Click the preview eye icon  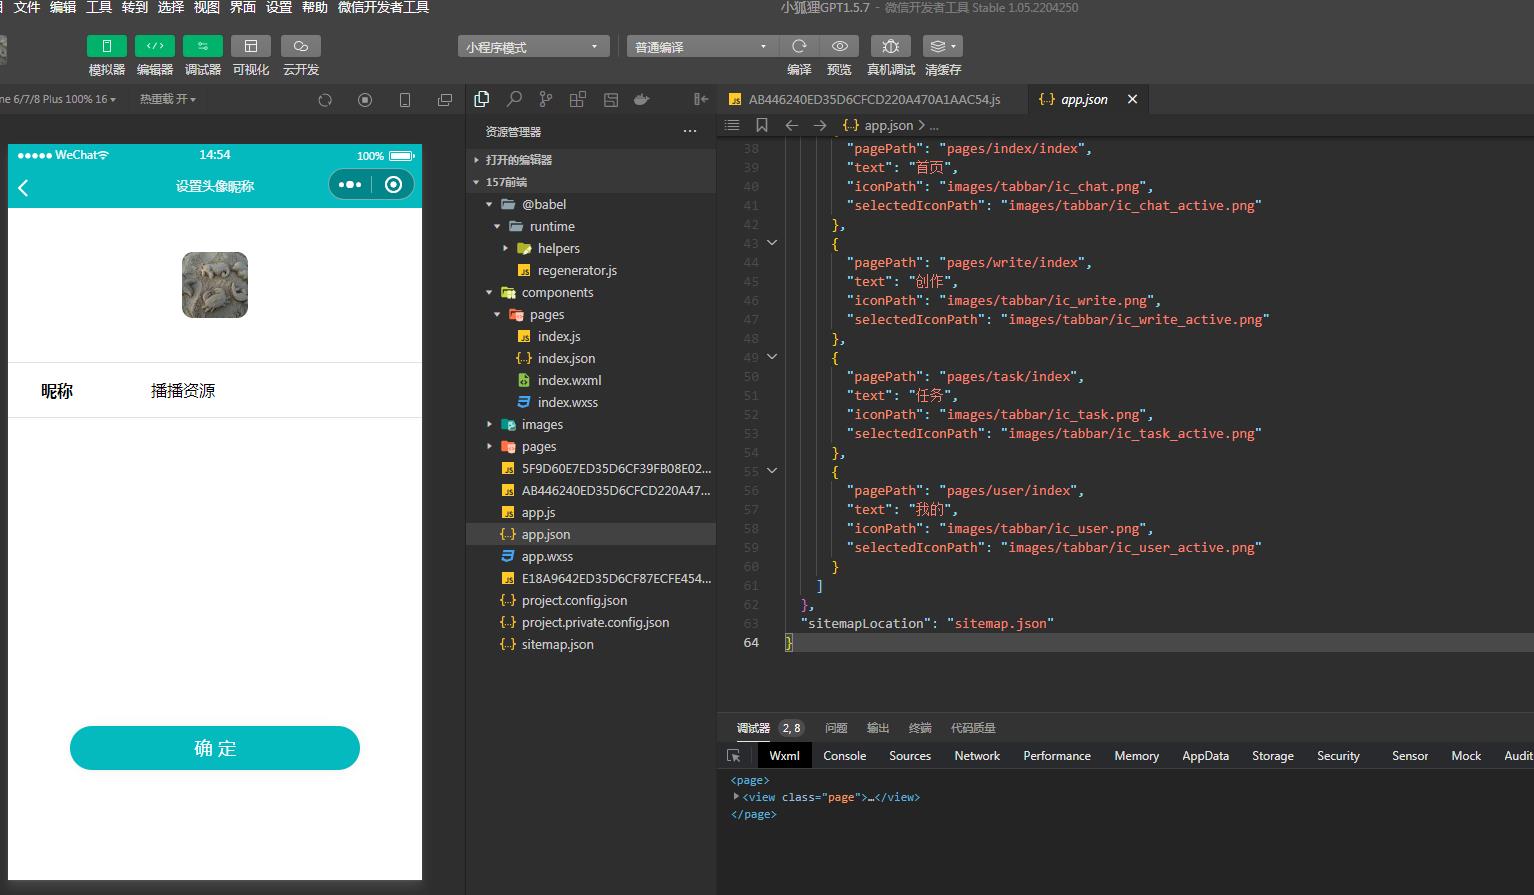840,46
